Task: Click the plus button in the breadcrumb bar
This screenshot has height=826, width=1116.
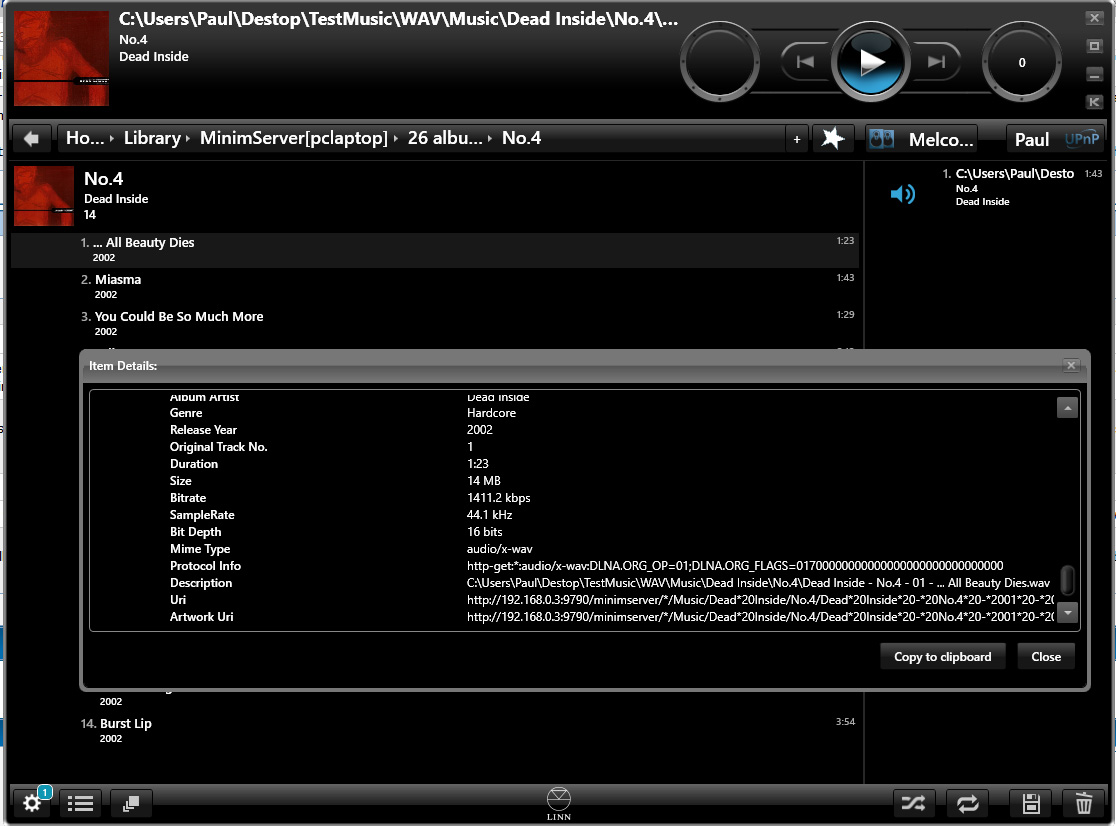Action: point(796,139)
